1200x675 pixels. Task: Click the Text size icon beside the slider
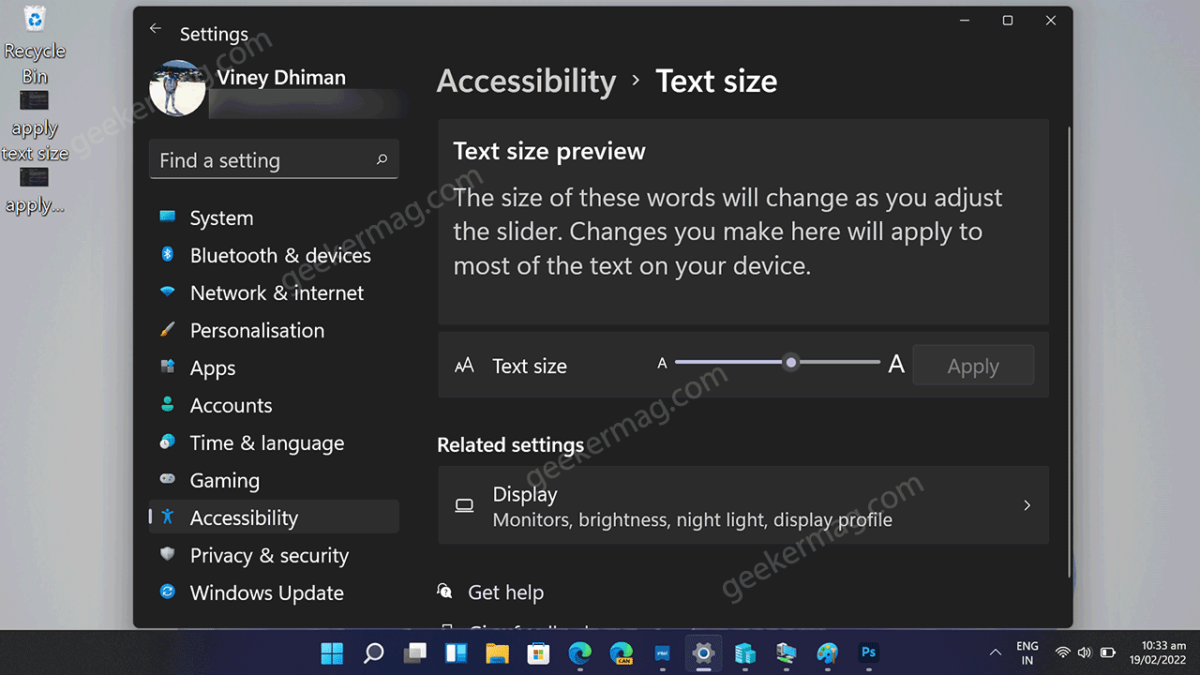point(464,365)
